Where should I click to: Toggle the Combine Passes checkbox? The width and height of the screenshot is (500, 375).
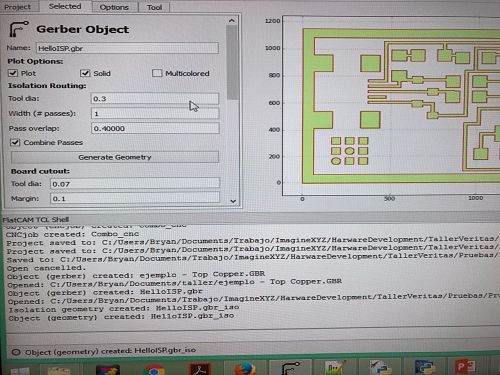pos(15,142)
